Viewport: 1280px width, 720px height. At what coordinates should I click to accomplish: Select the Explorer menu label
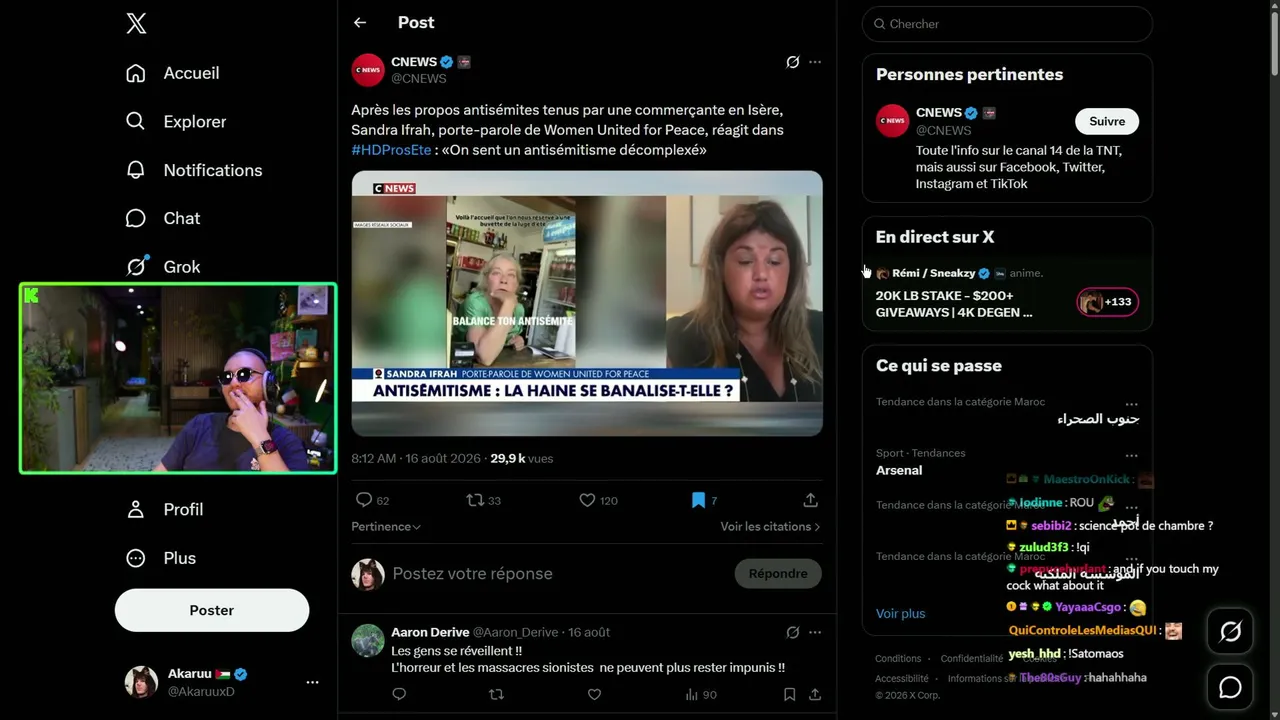tap(195, 121)
